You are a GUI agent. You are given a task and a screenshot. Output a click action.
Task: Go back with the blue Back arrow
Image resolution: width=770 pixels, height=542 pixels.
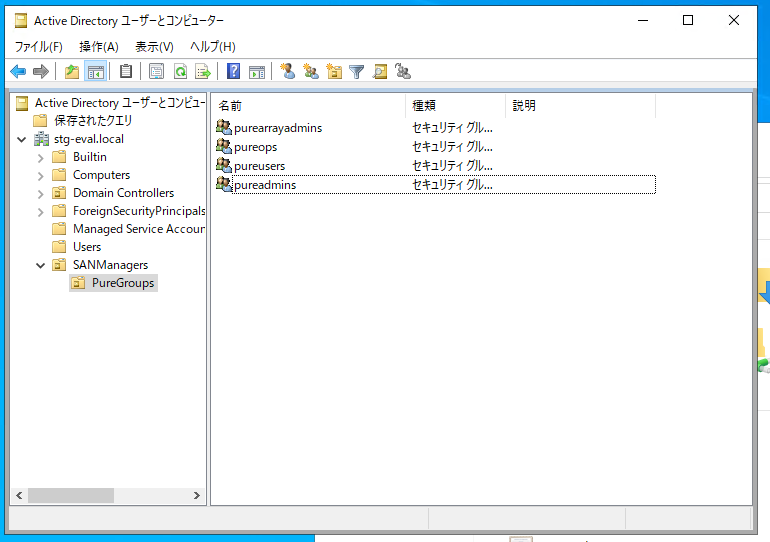point(18,72)
